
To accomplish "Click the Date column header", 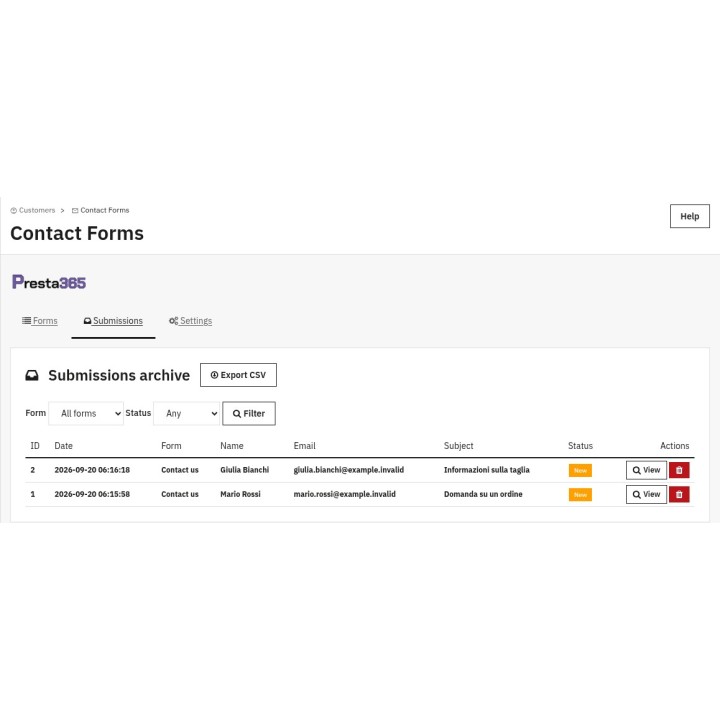I will click(63, 446).
